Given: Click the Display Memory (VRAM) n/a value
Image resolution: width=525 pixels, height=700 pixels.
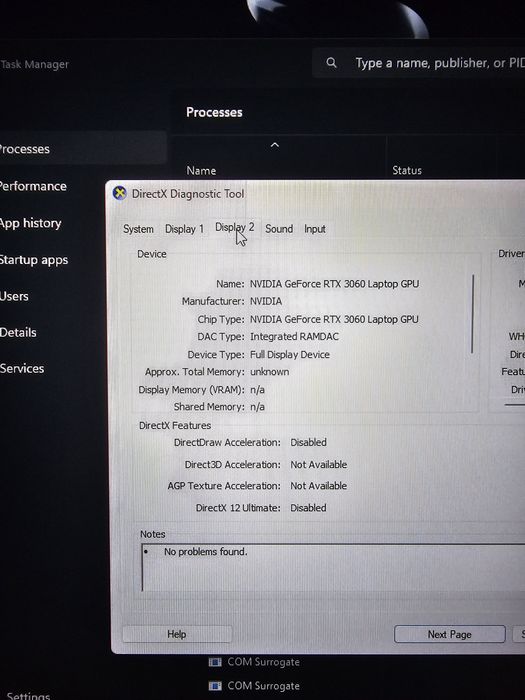Looking at the screenshot, I should 257,390.
